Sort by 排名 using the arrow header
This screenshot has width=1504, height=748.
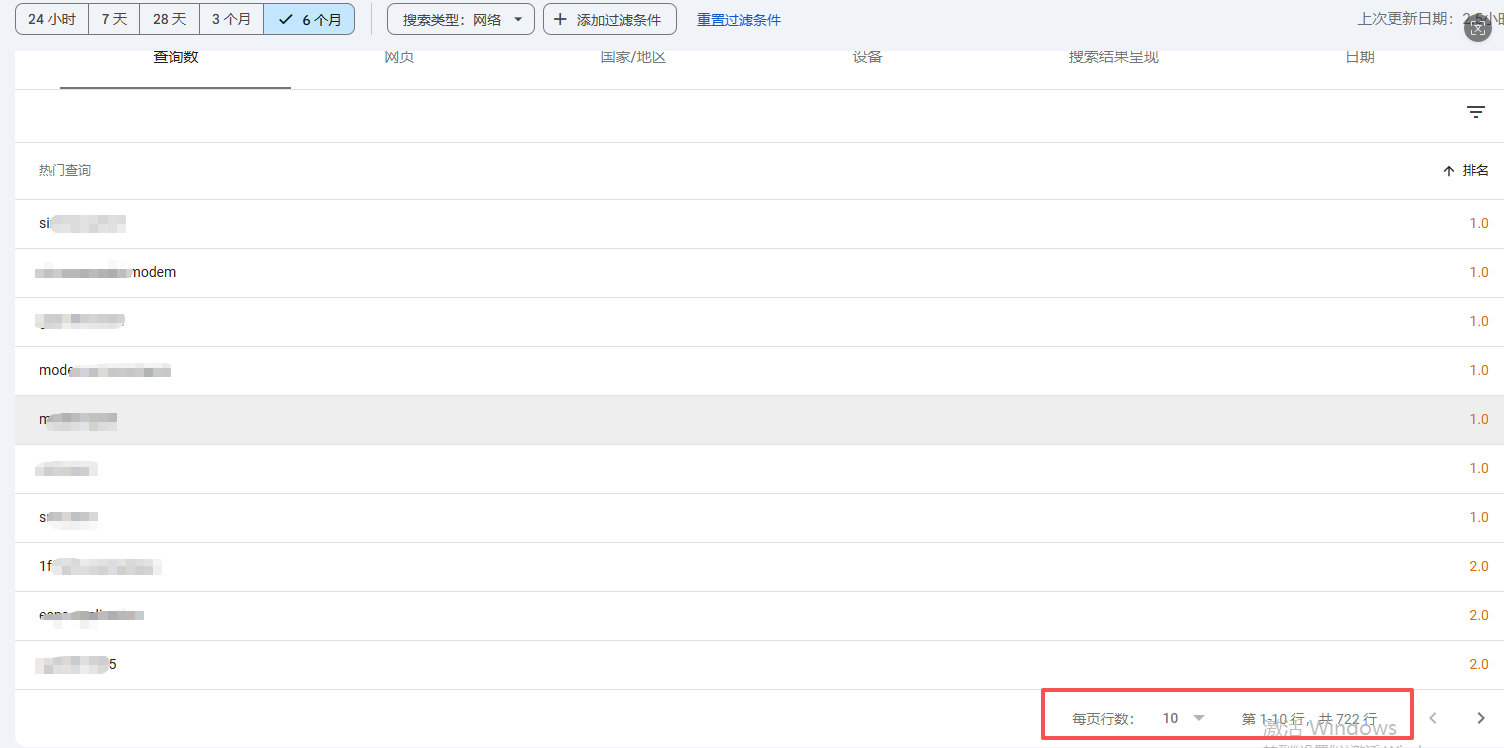point(1465,171)
